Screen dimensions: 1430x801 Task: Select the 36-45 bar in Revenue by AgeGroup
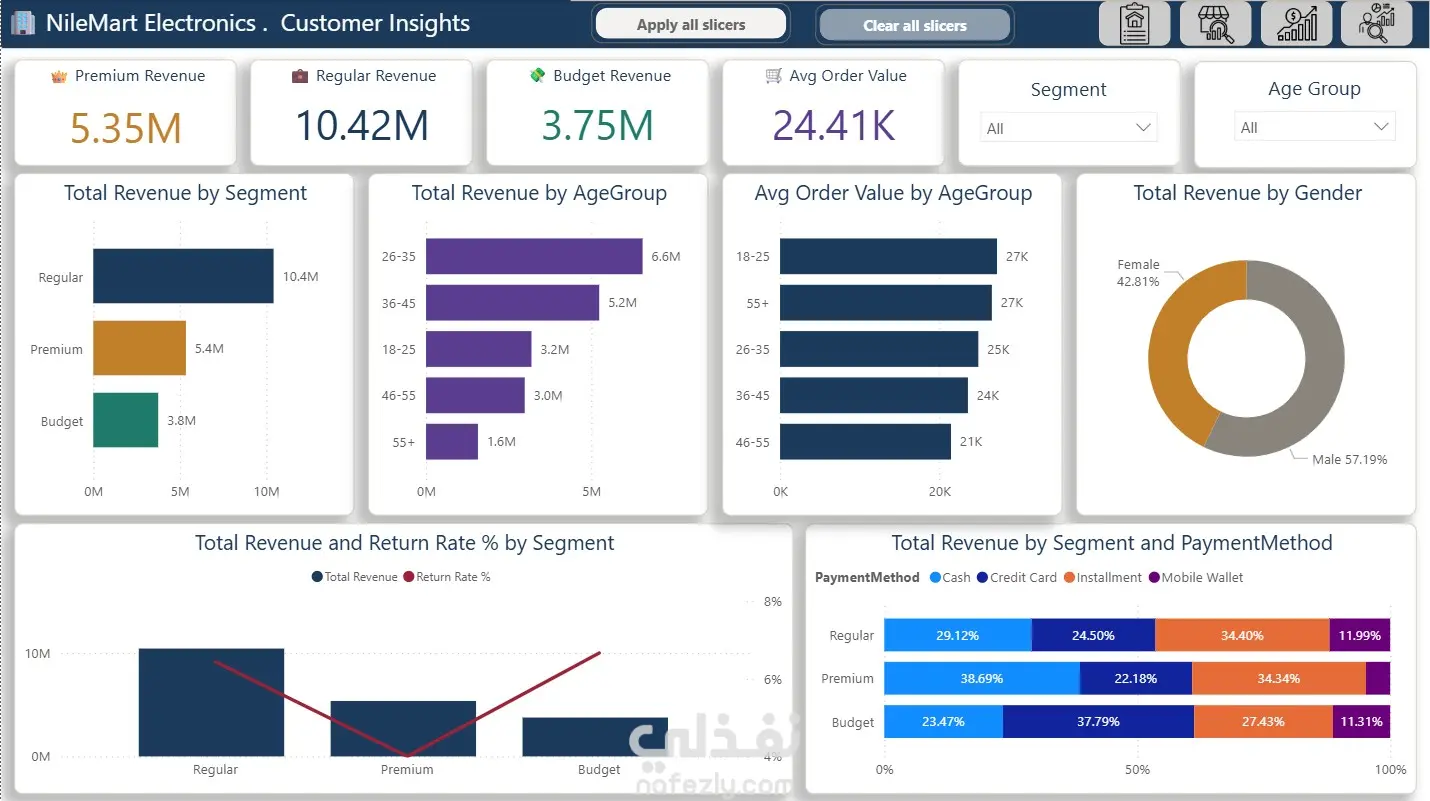[x=512, y=302]
